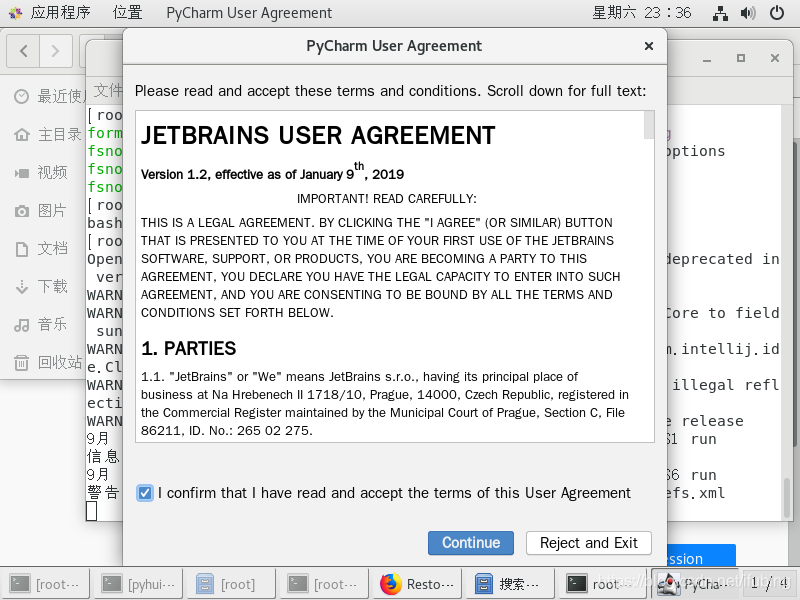
Task: Click the camera icon beside 图片
Action: (x=21, y=211)
